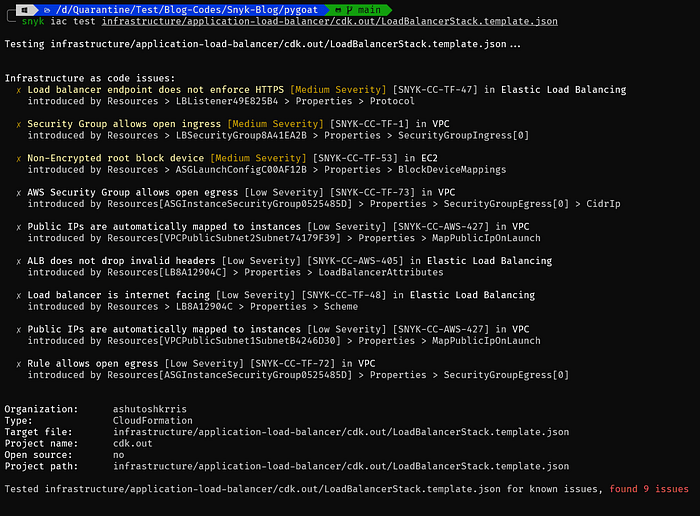Image resolution: width=700 pixels, height=516 pixels.
Task: Click the x marker beside VPCPublicSubnet2 public IPs issue
Action: tap(18, 227)
